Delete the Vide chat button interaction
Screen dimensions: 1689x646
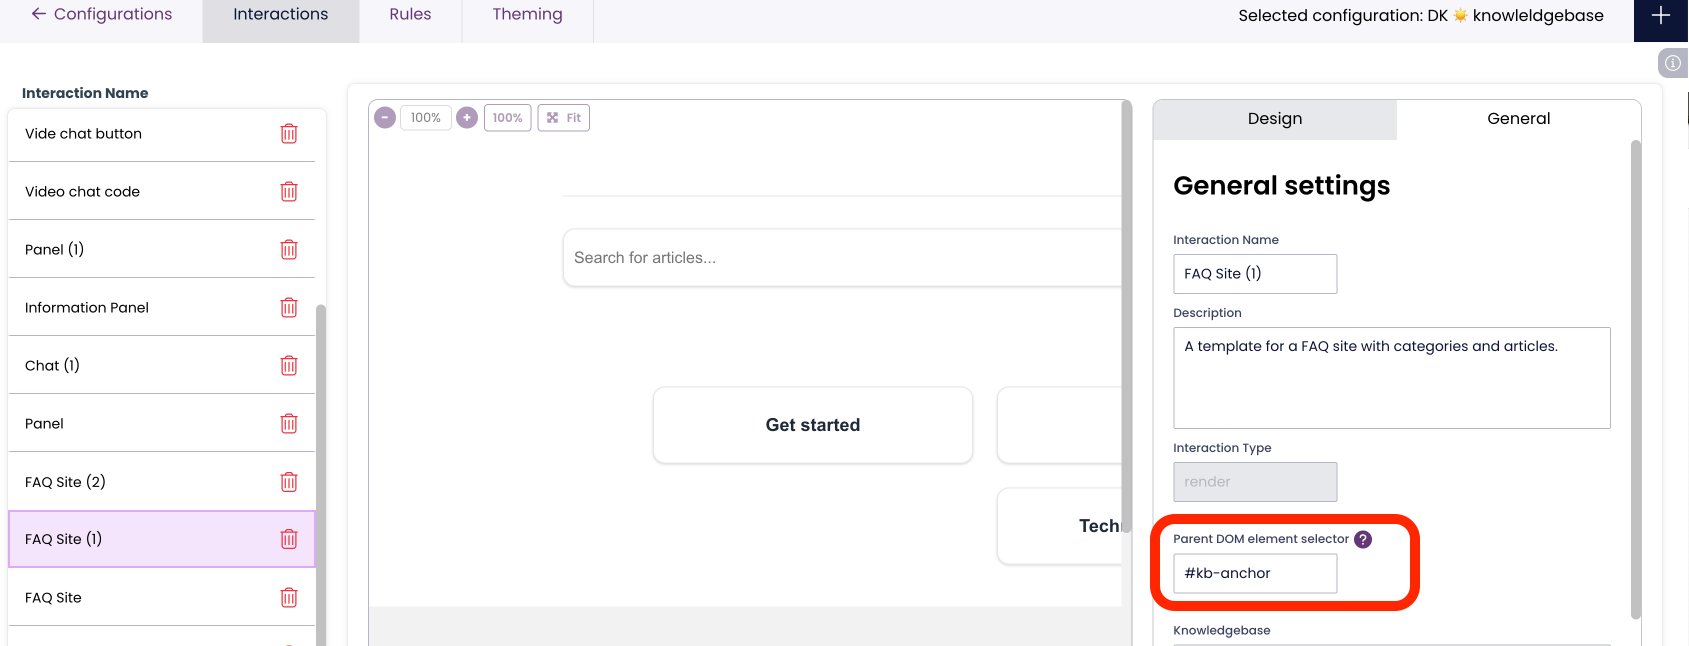(289, 134)
